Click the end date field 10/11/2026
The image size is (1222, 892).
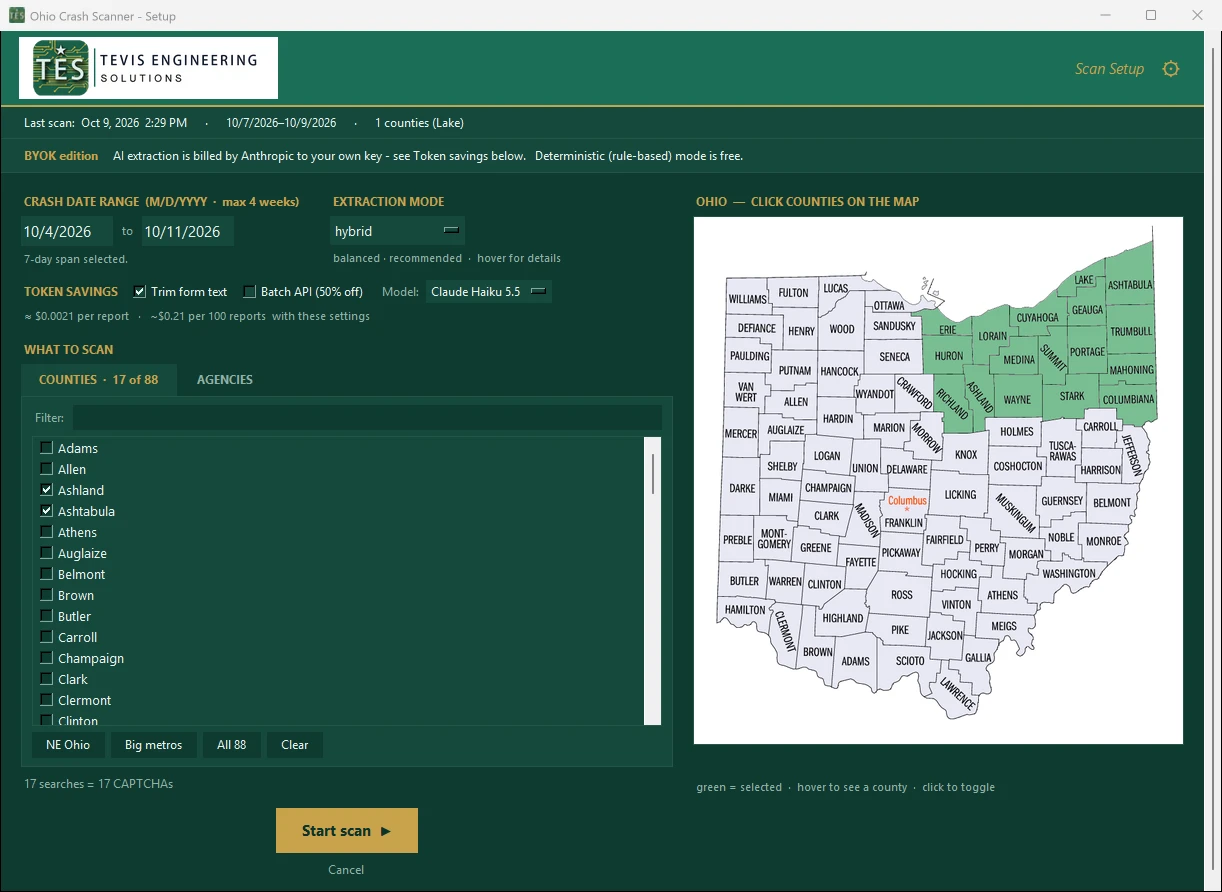point(187,231)
